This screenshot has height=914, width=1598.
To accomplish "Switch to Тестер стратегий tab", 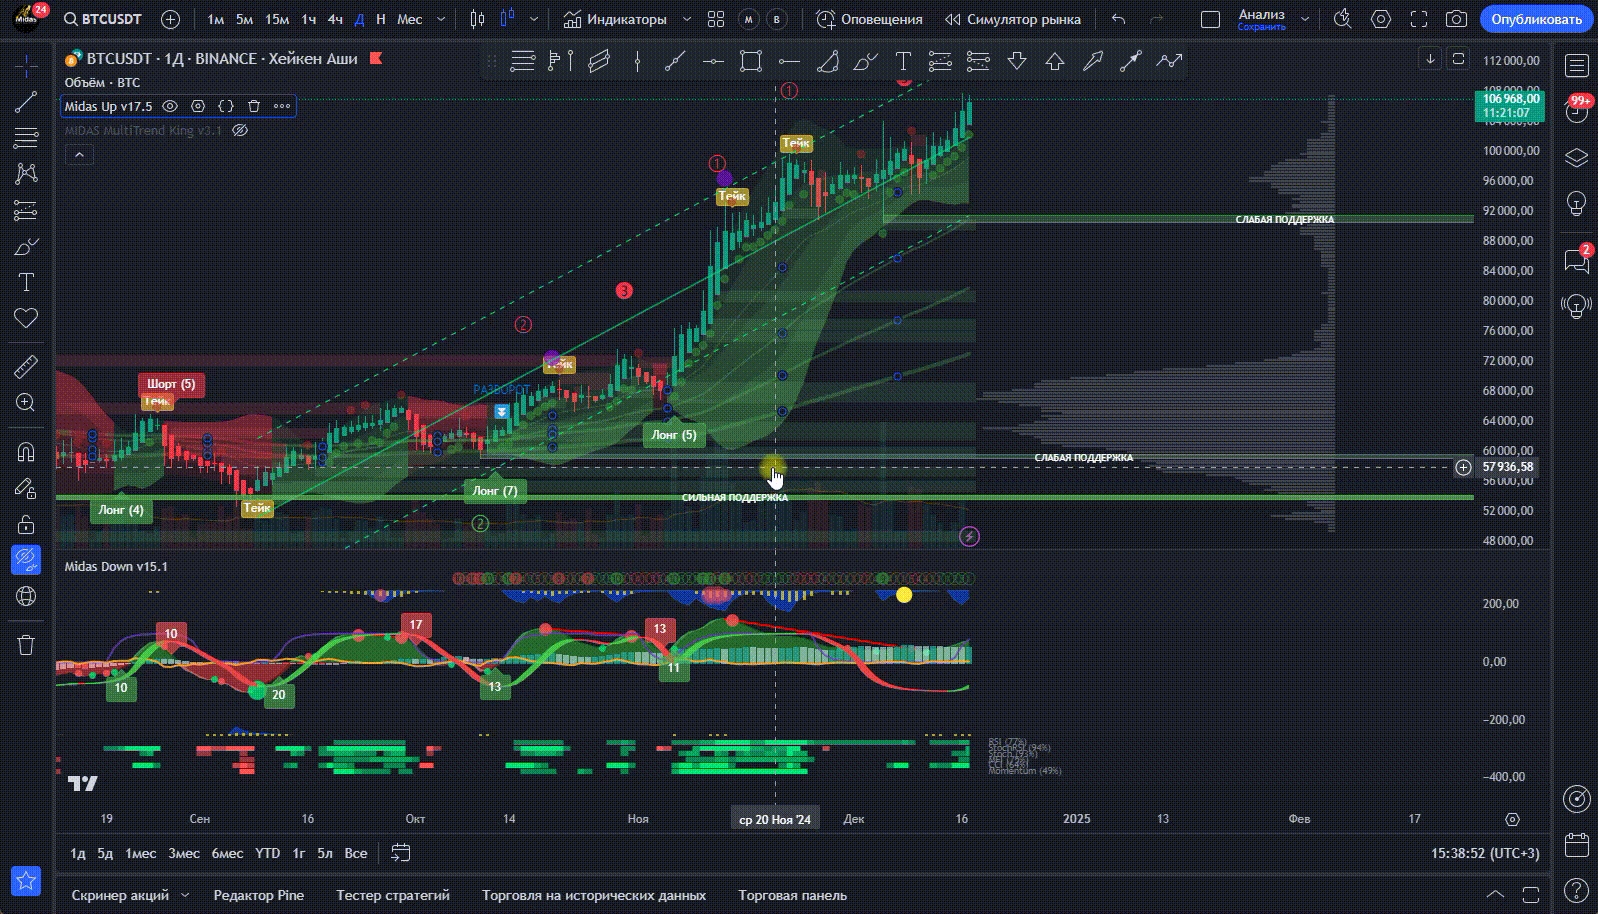I will click(x=392, y=895).
